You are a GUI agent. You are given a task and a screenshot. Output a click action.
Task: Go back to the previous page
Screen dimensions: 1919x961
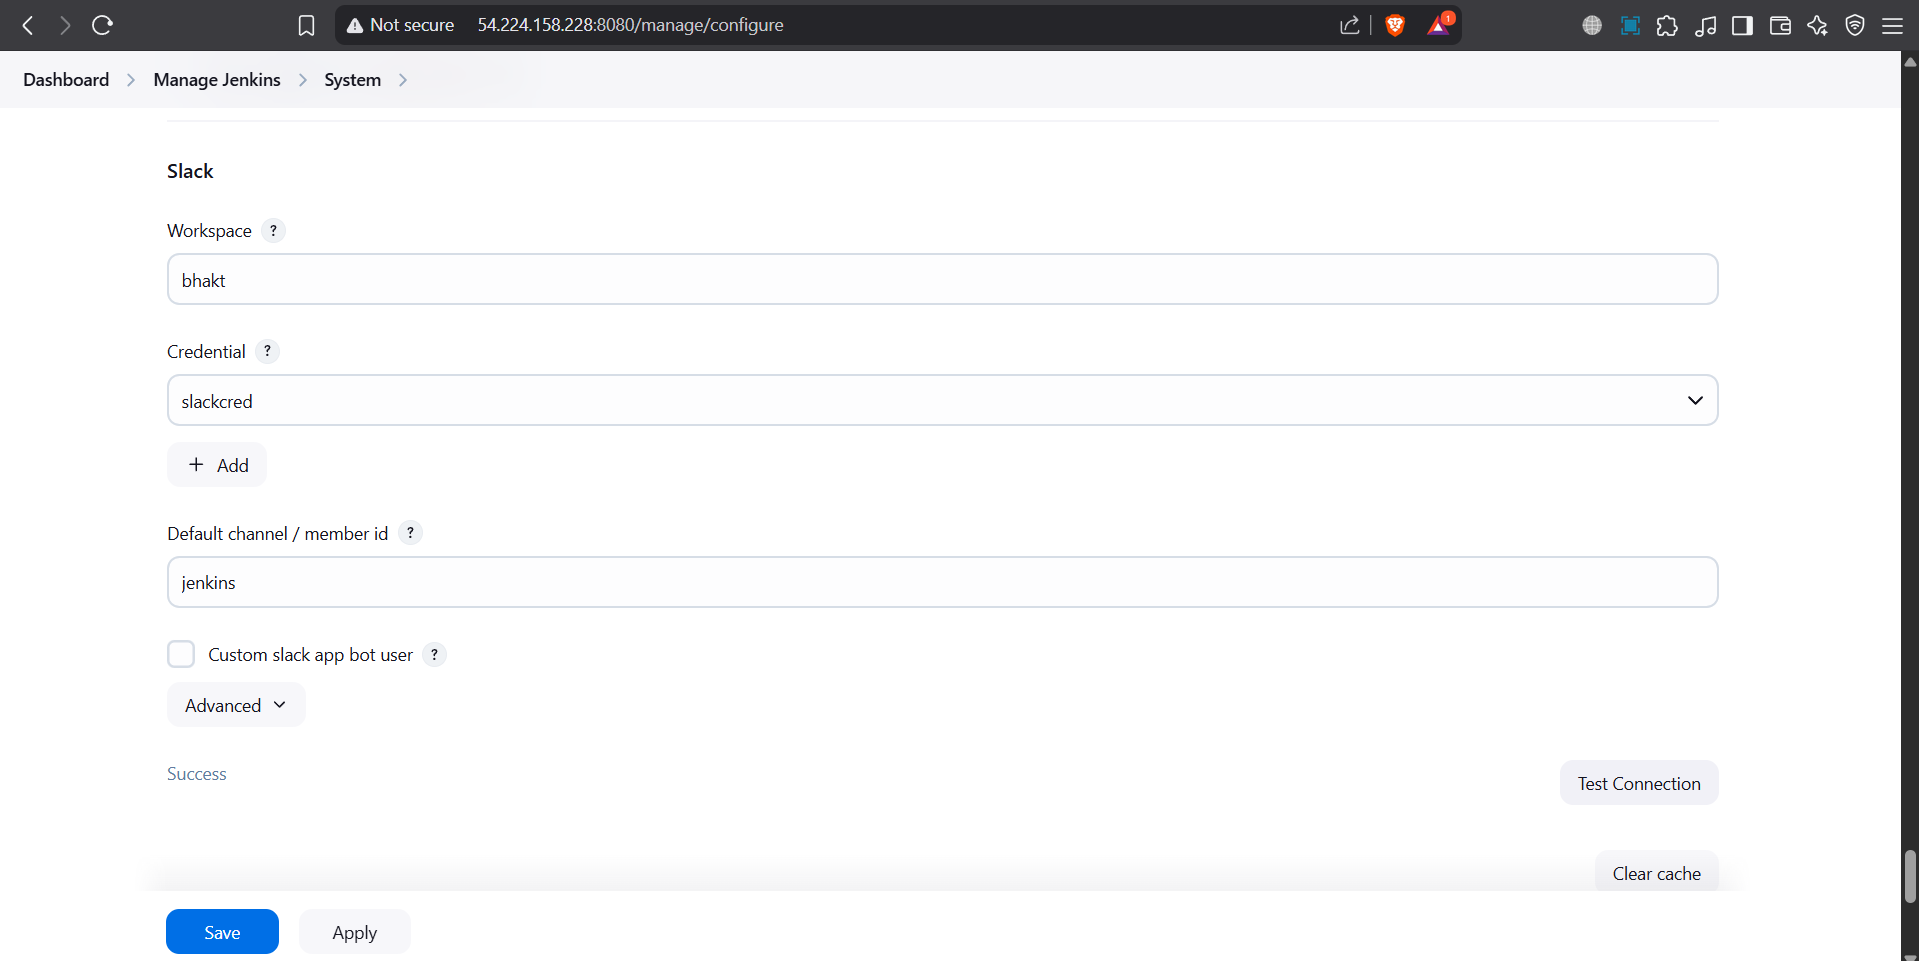[28, 25]
